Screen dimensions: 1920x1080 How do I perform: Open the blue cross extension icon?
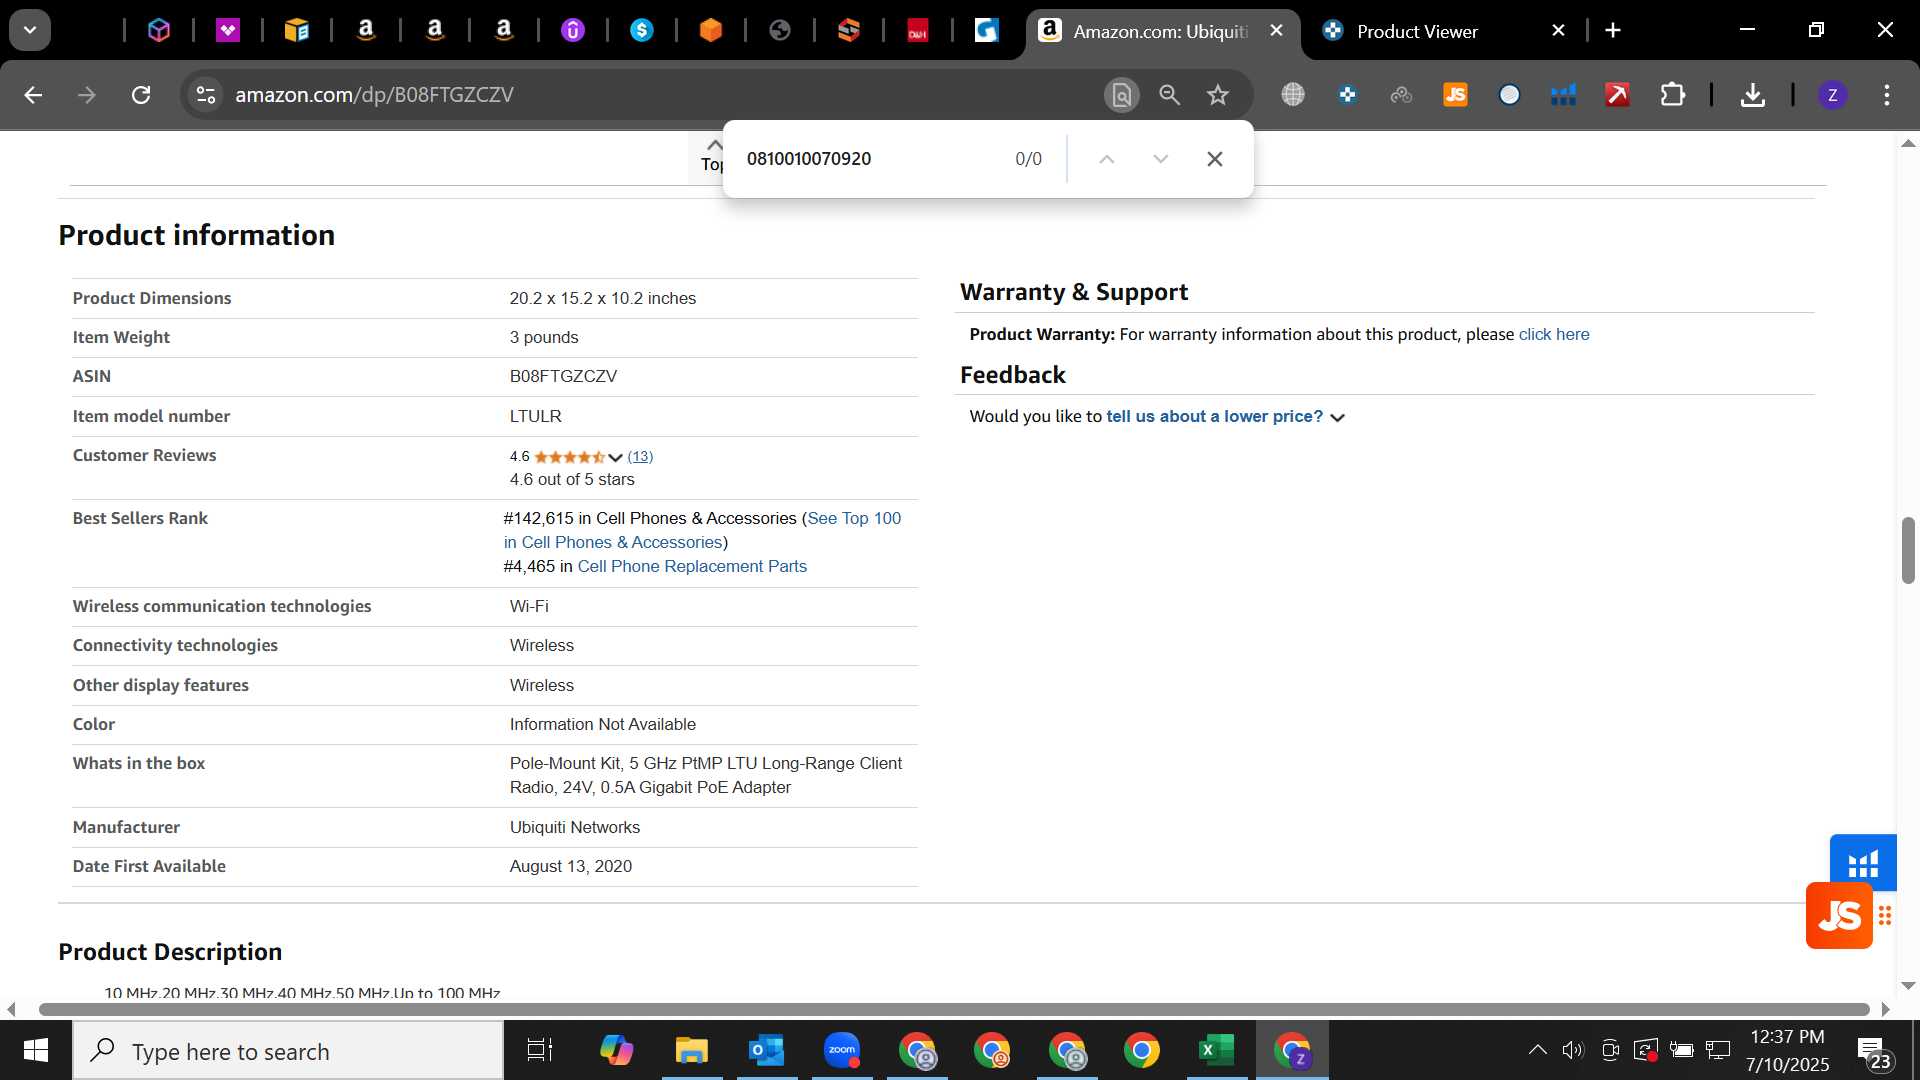(x=1347, y=95)
